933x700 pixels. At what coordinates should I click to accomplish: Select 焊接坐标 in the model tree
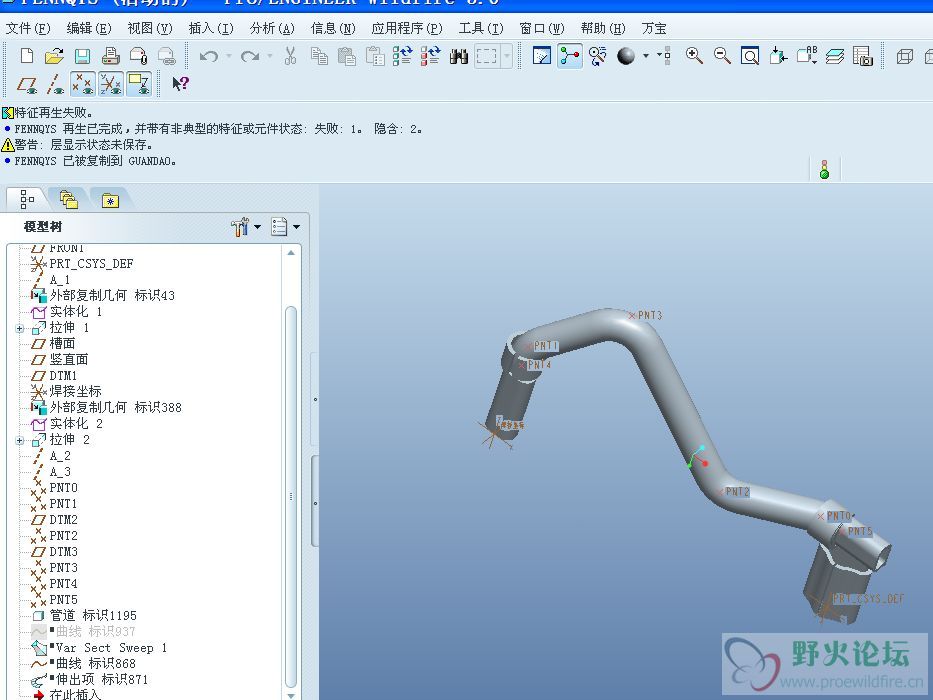click(x=75, y=392)
